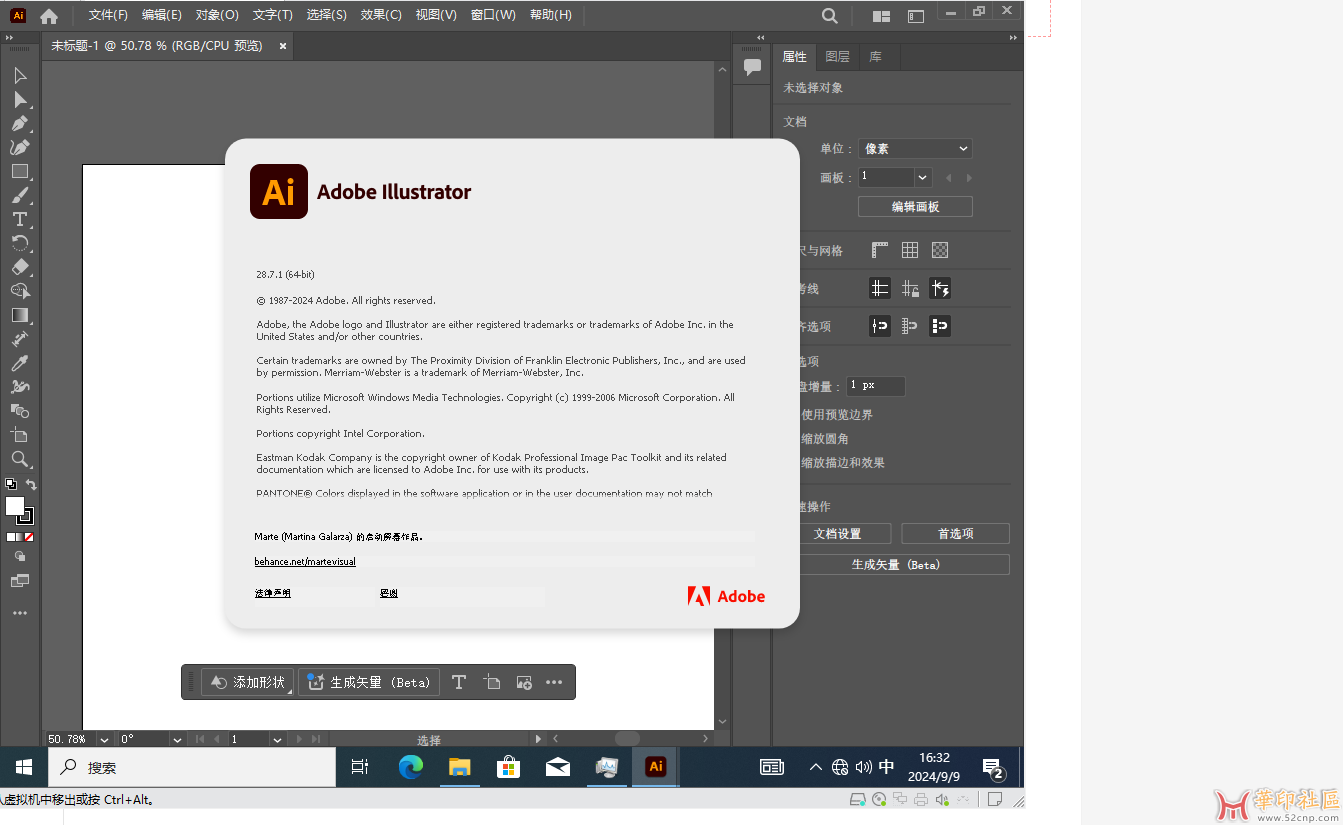Set color to None red-slash swatch
Screen dimensions: 1343x825
(x=29, y=537)
